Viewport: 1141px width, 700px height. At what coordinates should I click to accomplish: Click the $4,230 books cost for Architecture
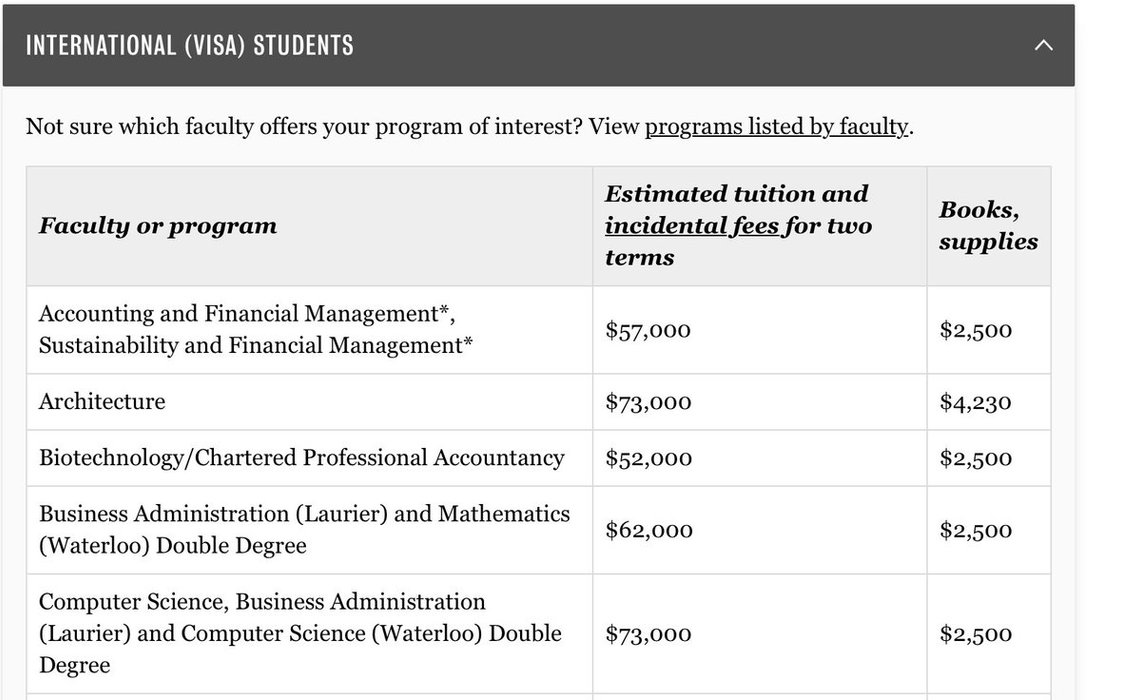[975, 403]
